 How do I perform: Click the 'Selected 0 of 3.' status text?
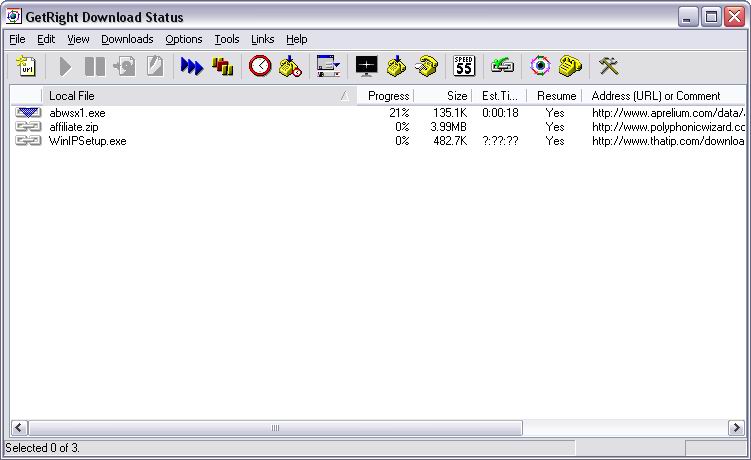(42, 448)
